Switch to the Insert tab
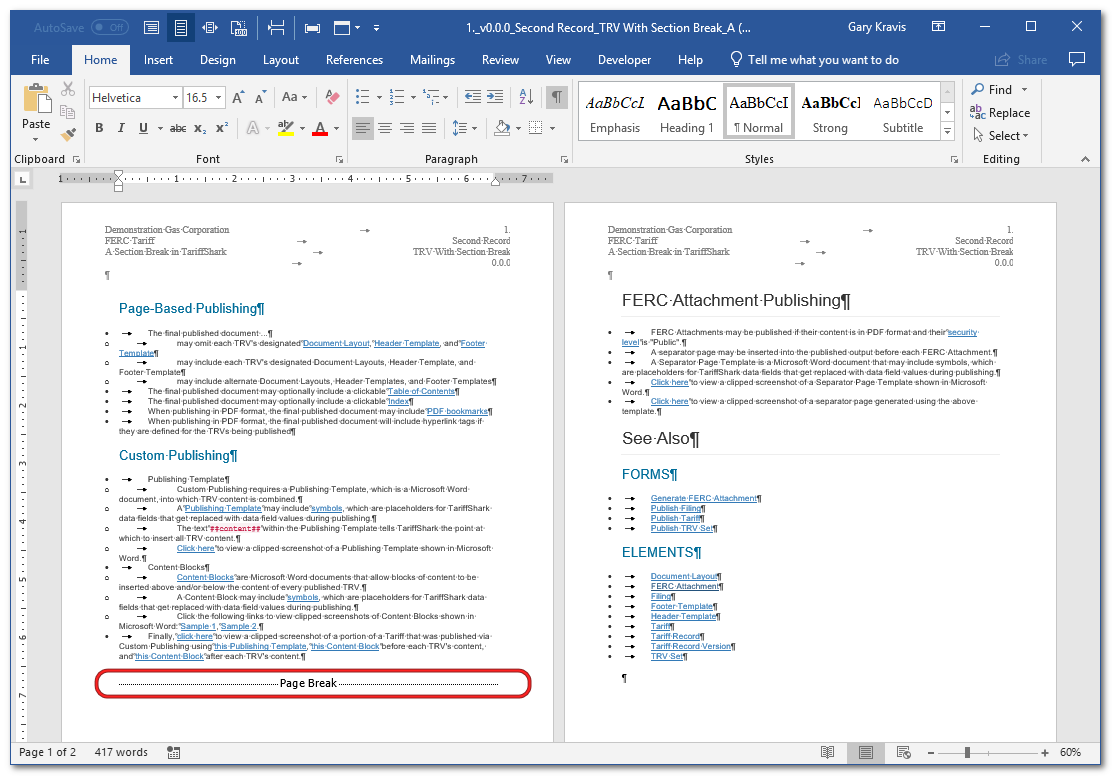This screenshot has height=776, width=1112. (x=158, y=60)
